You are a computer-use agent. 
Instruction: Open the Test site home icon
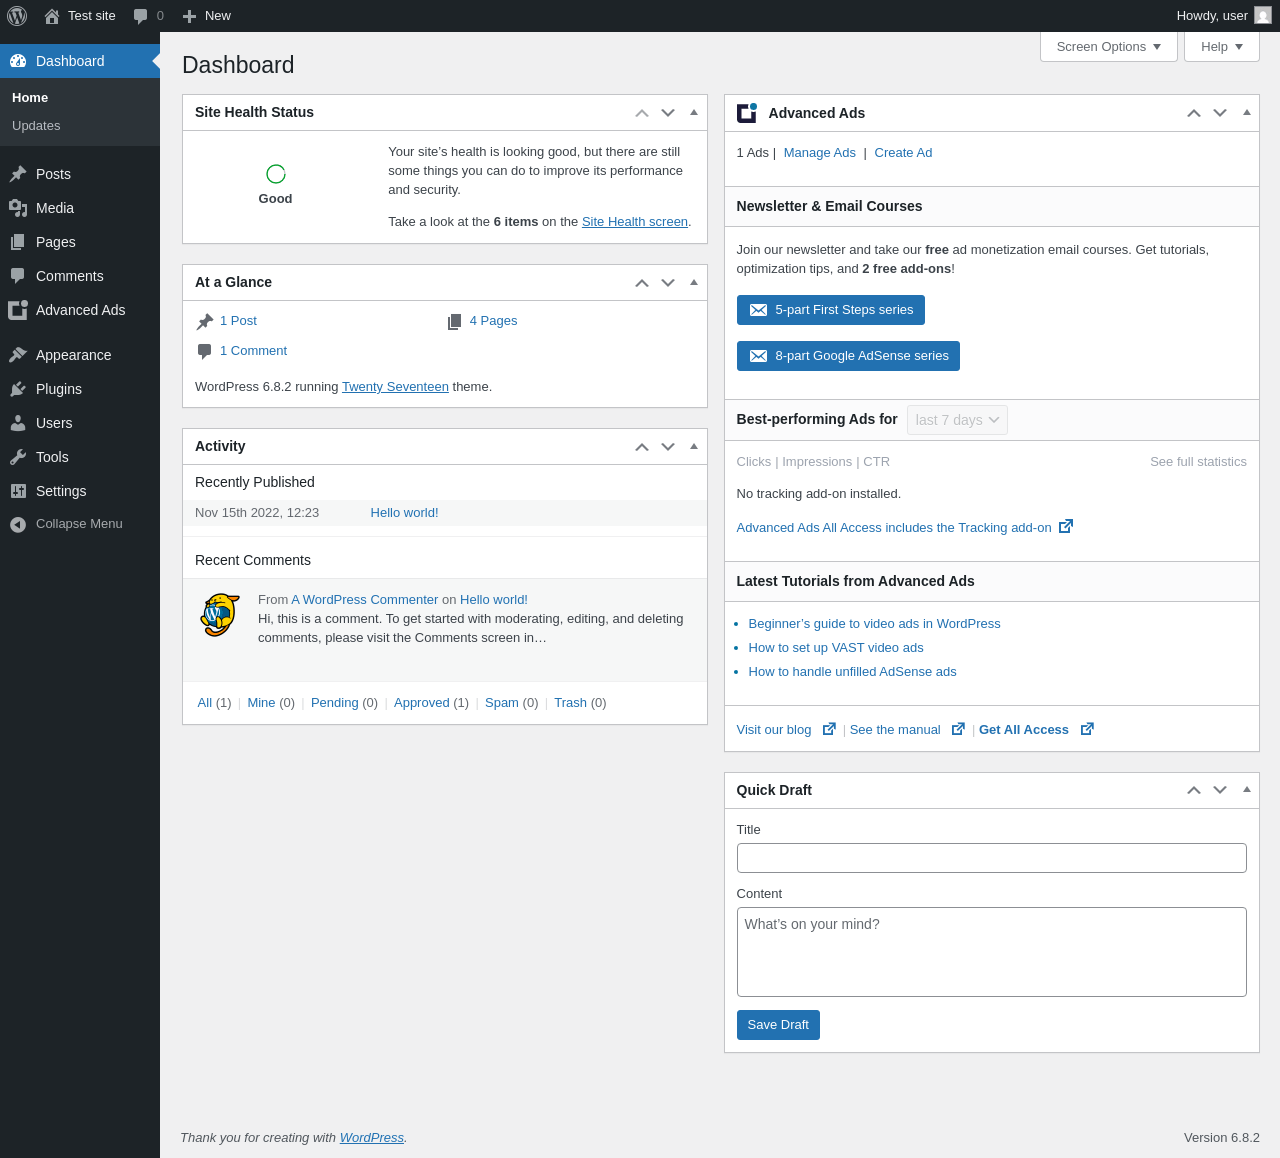[x=52, y=16]
